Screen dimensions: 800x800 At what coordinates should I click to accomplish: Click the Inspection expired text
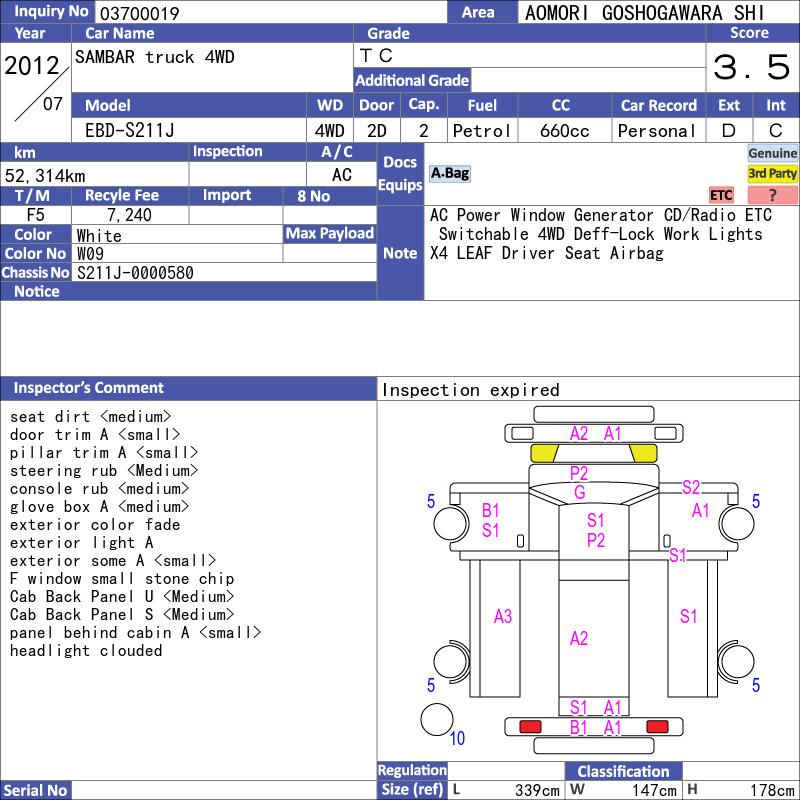click(x=470, y=390)
